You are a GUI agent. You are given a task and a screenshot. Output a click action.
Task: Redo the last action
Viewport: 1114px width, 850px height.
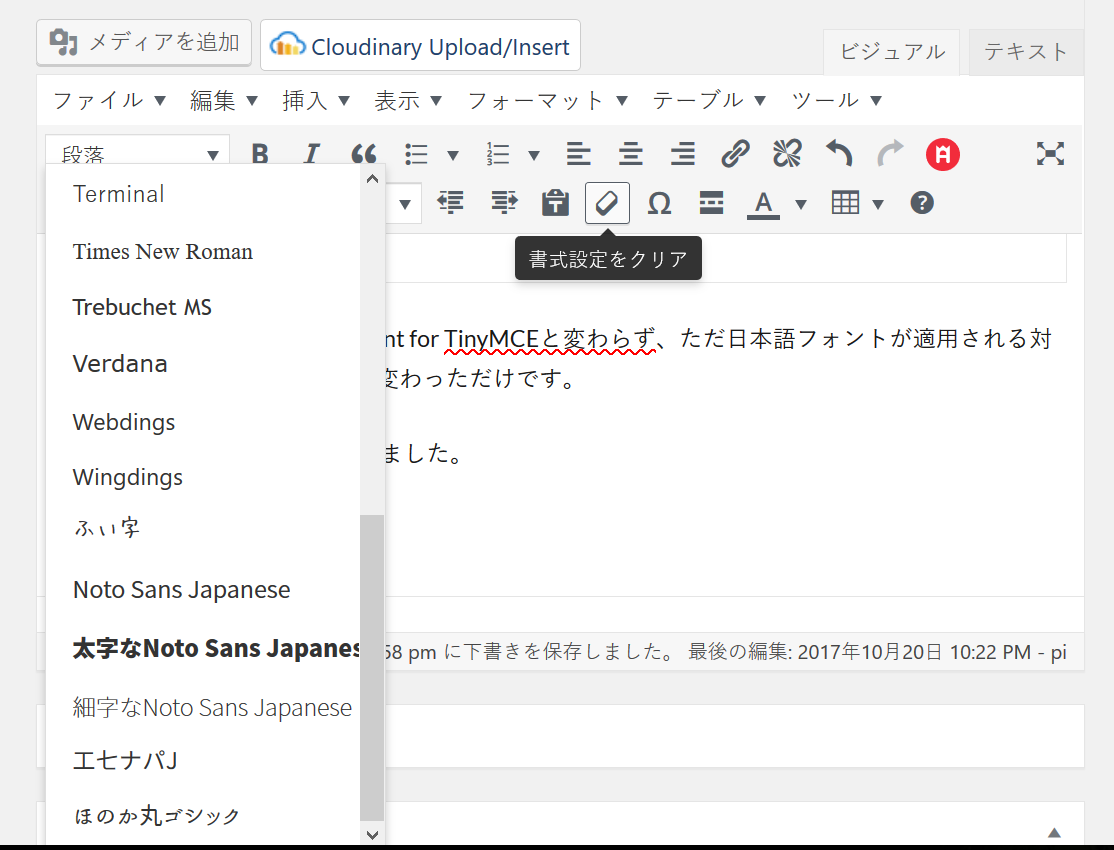point(891,154)
